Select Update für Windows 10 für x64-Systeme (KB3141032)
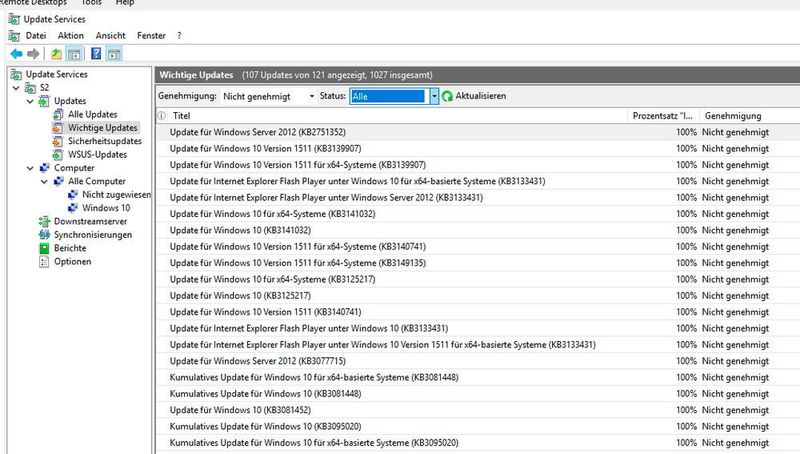800x454 pixels. click(x=478, y=214)
